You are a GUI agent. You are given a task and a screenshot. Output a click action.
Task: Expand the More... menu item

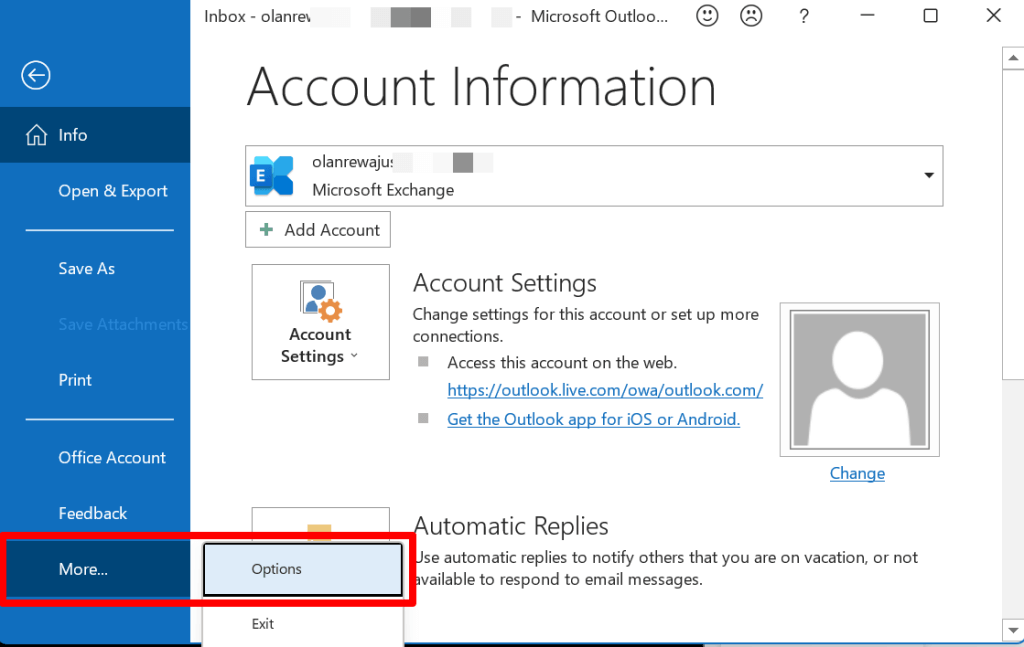click(83, 569)
